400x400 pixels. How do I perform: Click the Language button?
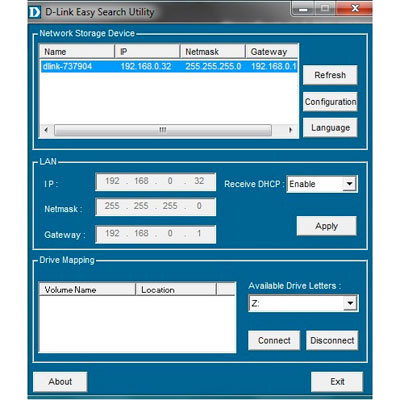(x=330, y=128)
